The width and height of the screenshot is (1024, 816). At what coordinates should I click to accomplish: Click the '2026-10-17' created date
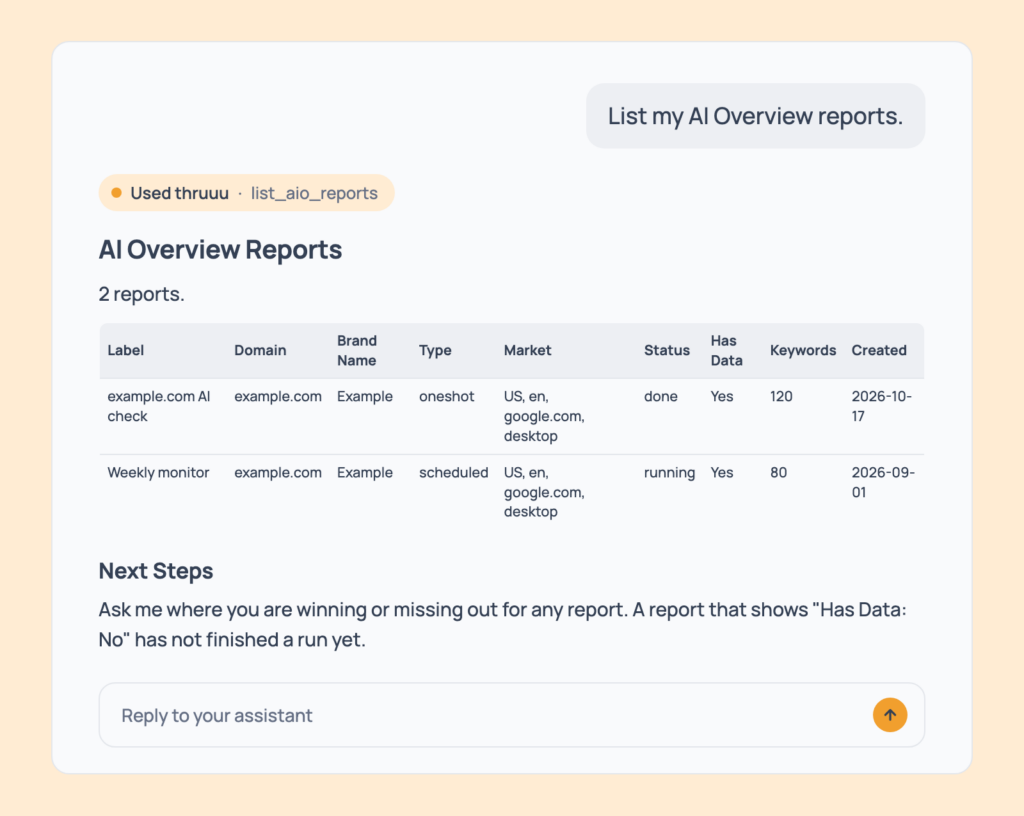point(882,406)
